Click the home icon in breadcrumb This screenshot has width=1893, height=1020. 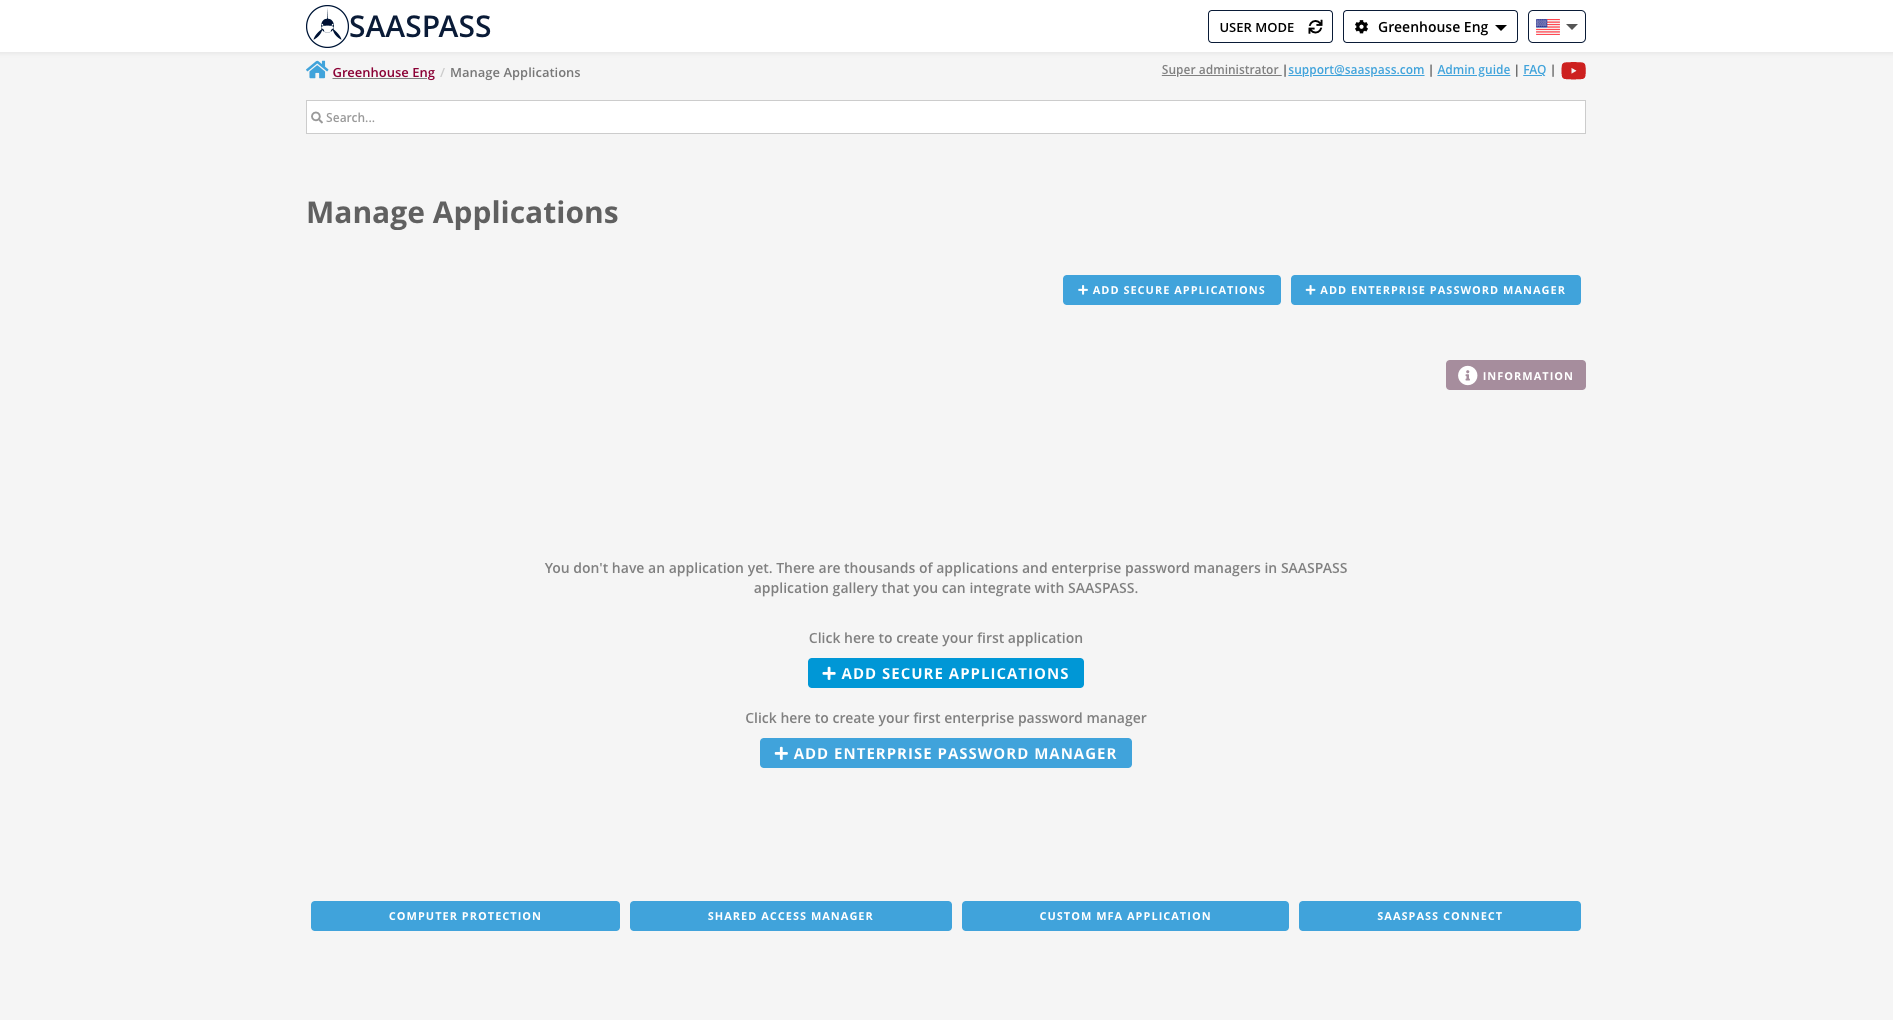pyautogui.click(x=317, y=70)
